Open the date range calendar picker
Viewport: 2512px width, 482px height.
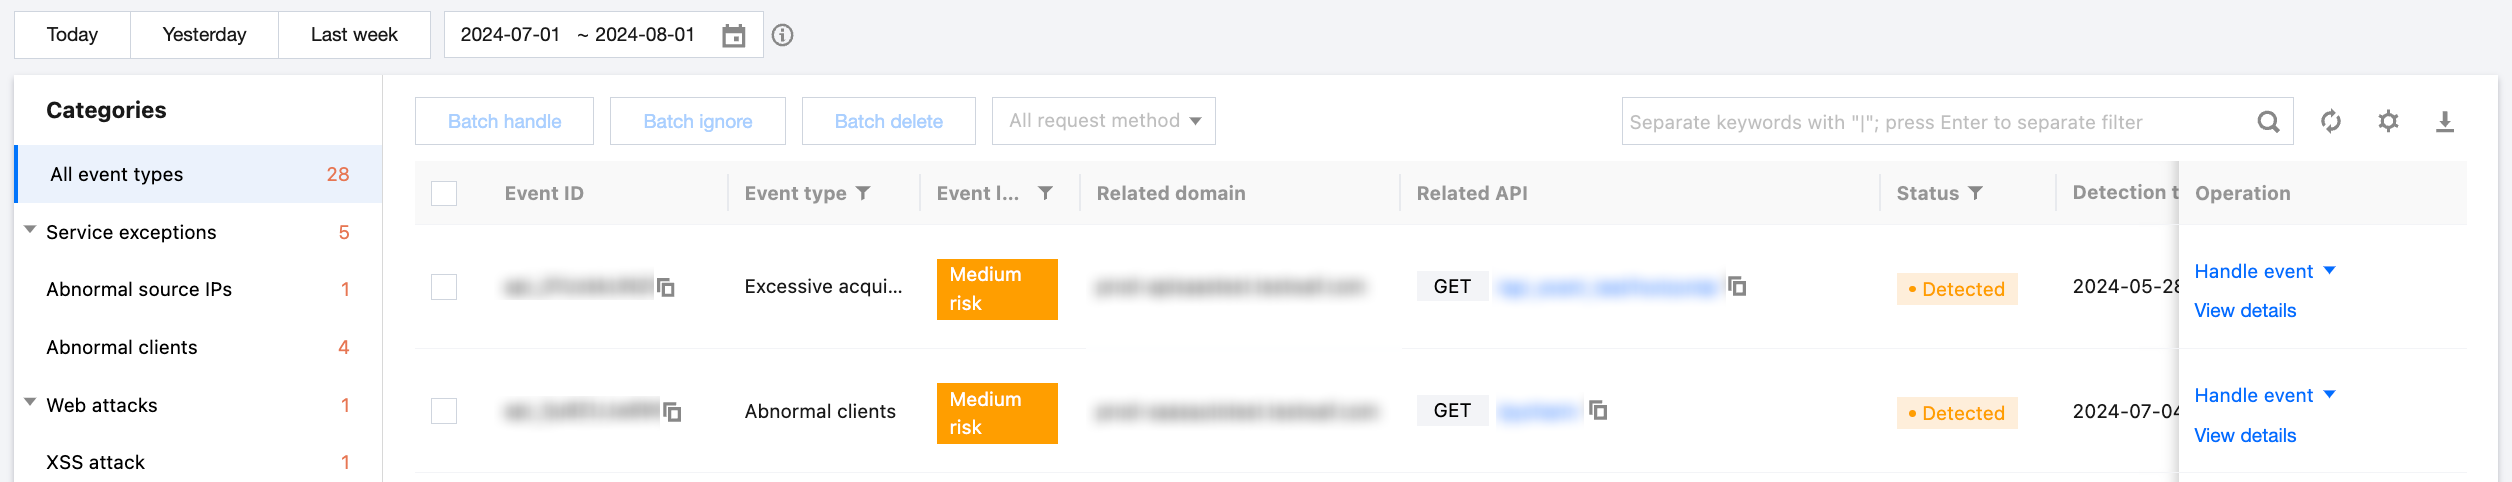tap(734, 36)
